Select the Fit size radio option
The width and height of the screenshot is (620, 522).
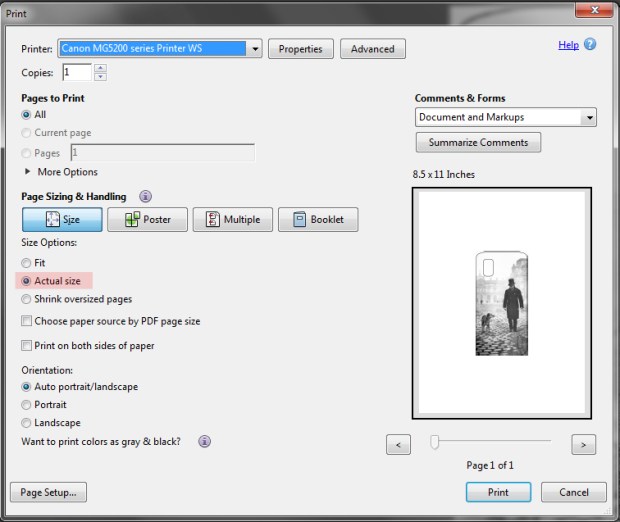[27, 263]
